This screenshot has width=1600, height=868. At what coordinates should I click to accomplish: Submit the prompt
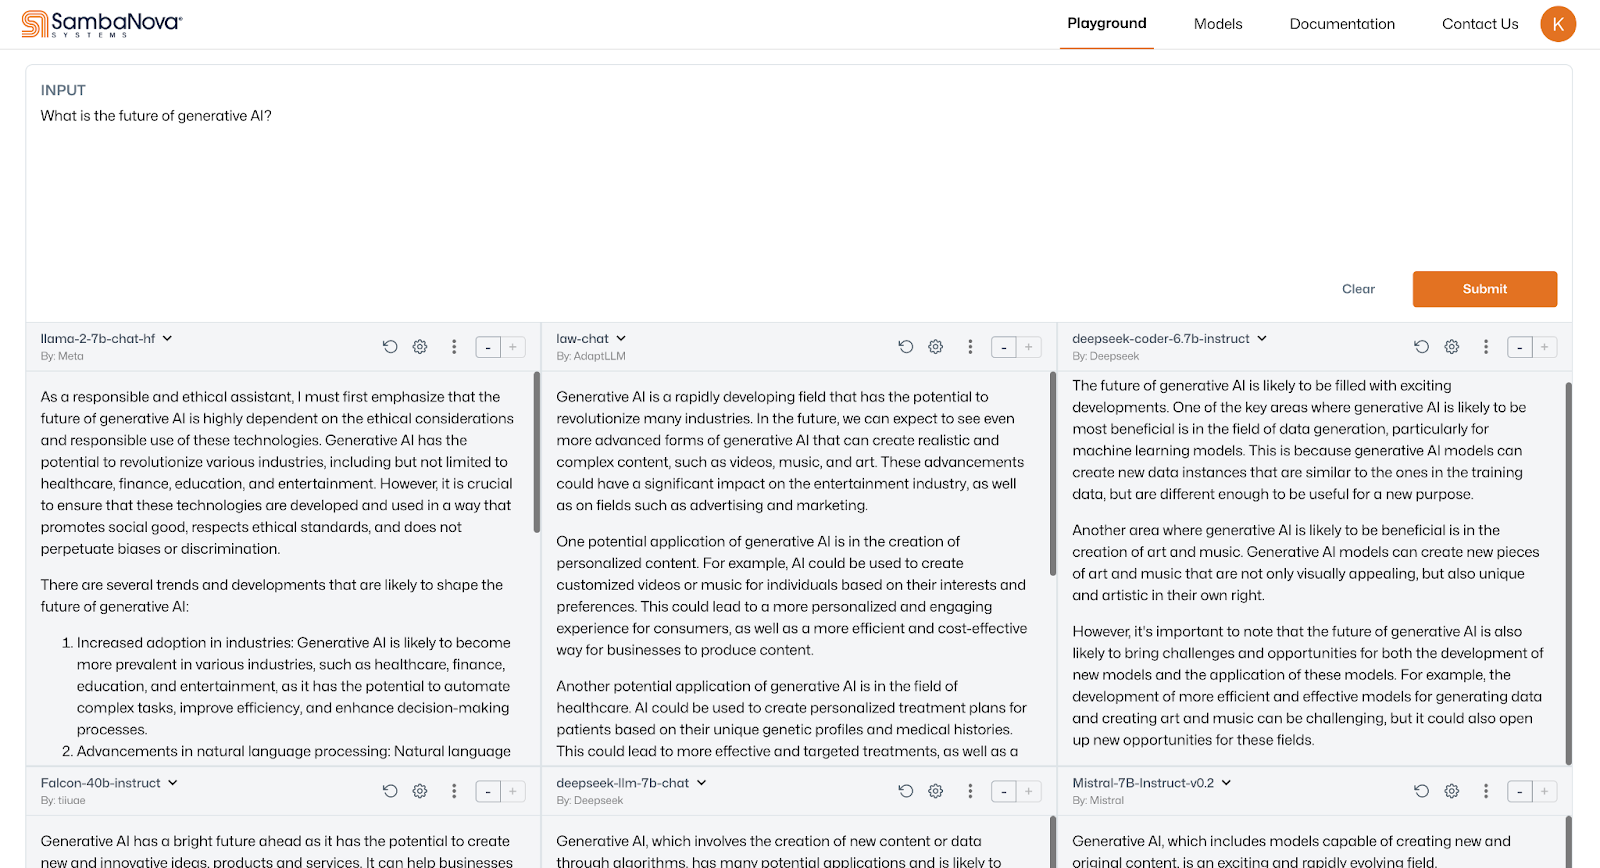1485,289
